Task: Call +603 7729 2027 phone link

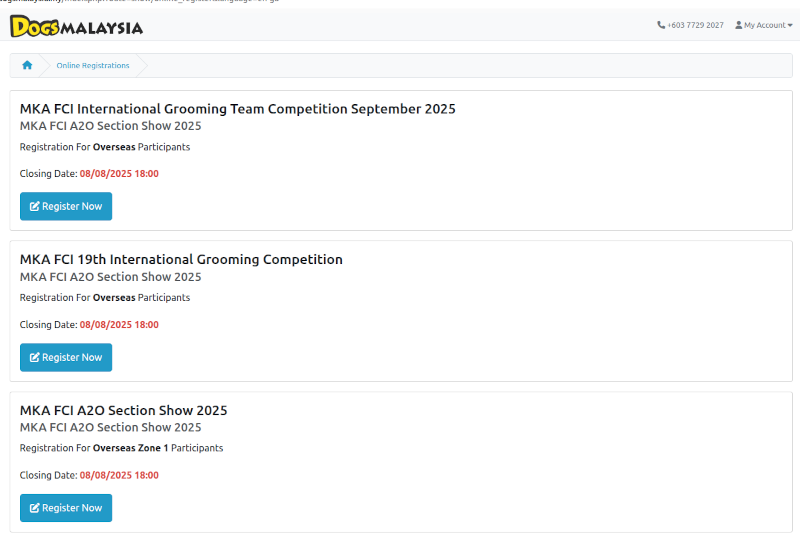Action: coord(690,25)
